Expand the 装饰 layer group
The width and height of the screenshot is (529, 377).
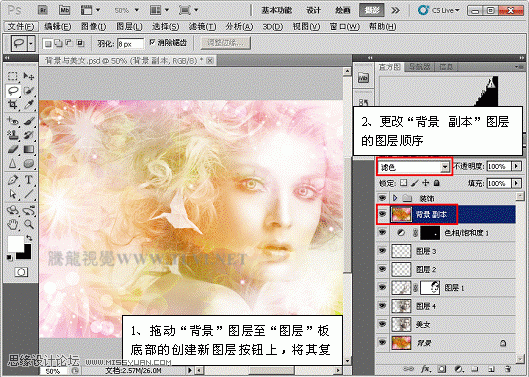coord(395,198)
